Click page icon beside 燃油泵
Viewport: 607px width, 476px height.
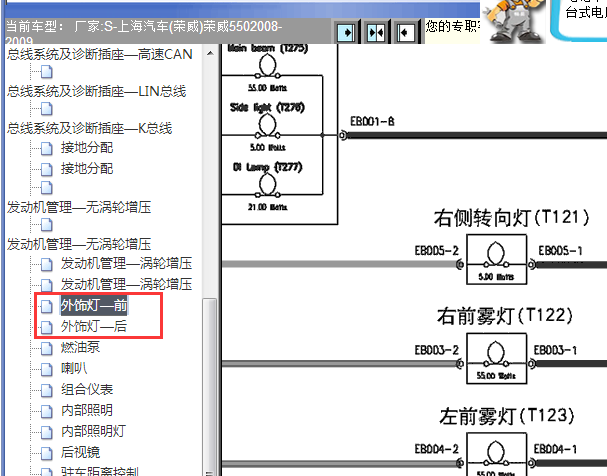point(47,348)
